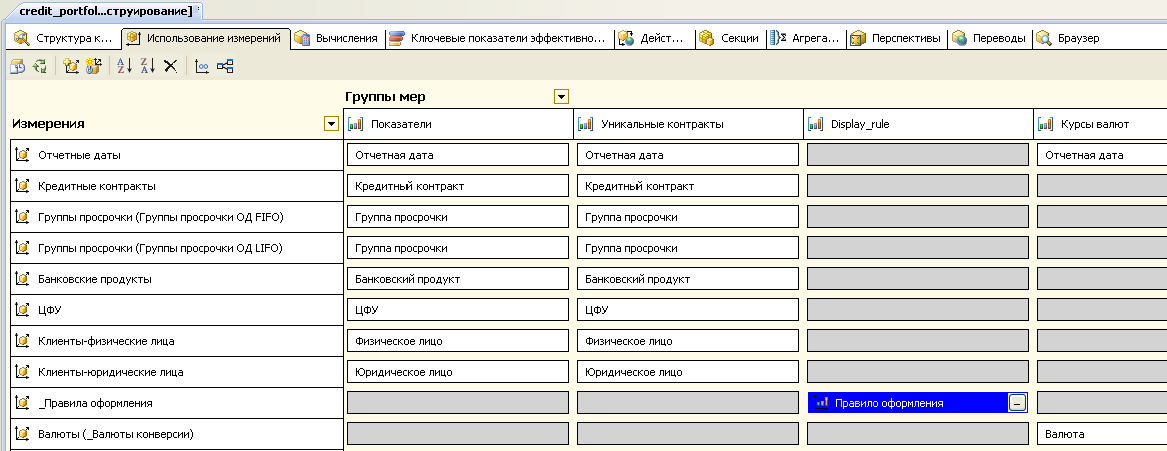
Task: Select the Кредитные контракты dimension row
Action: [177, 186]
